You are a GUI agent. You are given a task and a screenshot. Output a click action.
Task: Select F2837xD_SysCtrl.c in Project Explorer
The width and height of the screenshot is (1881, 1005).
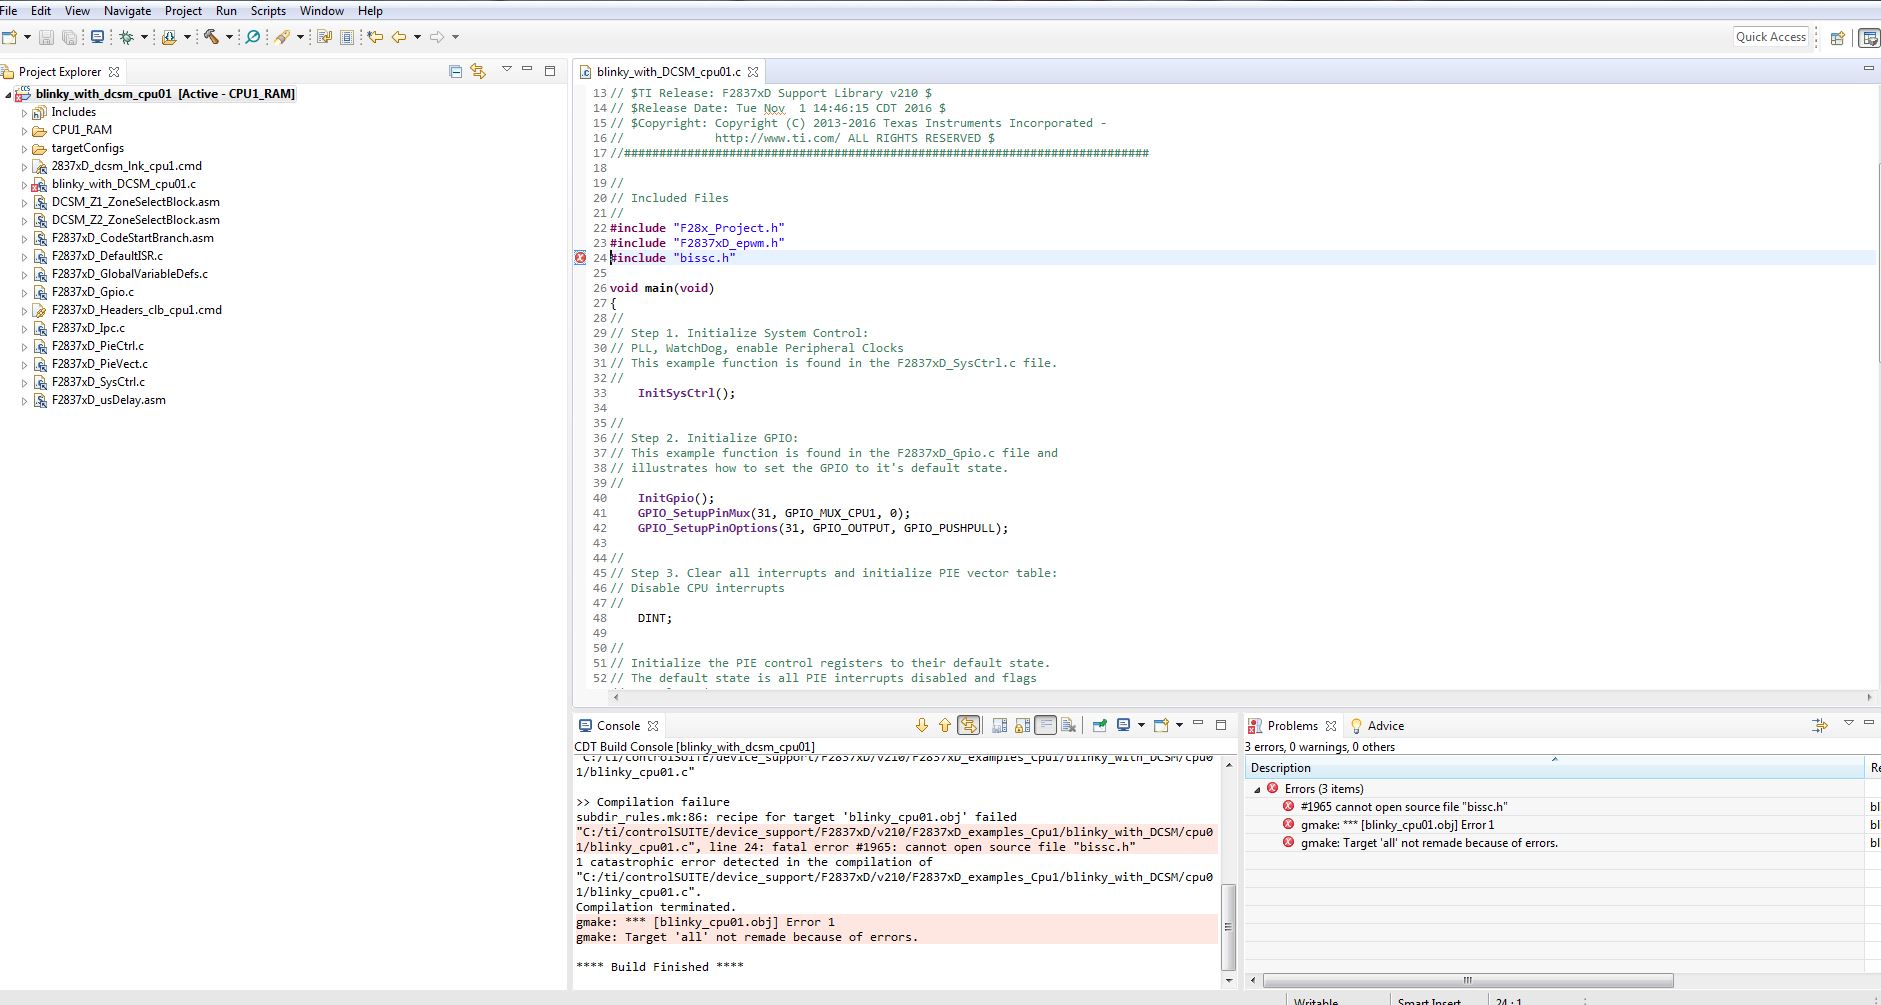click(x=98, y=382)
